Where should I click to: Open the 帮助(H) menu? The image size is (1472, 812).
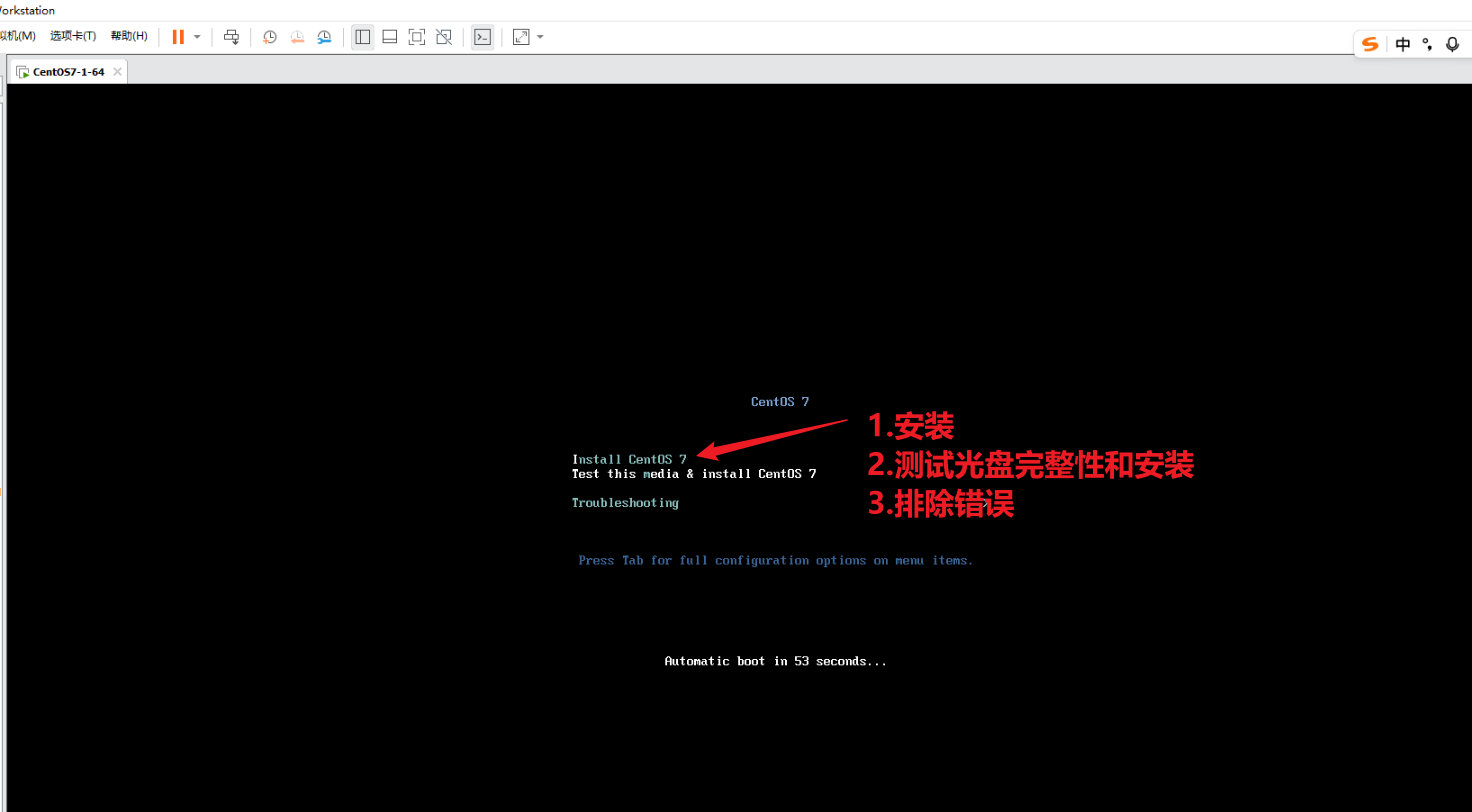(x=129, y=36)
